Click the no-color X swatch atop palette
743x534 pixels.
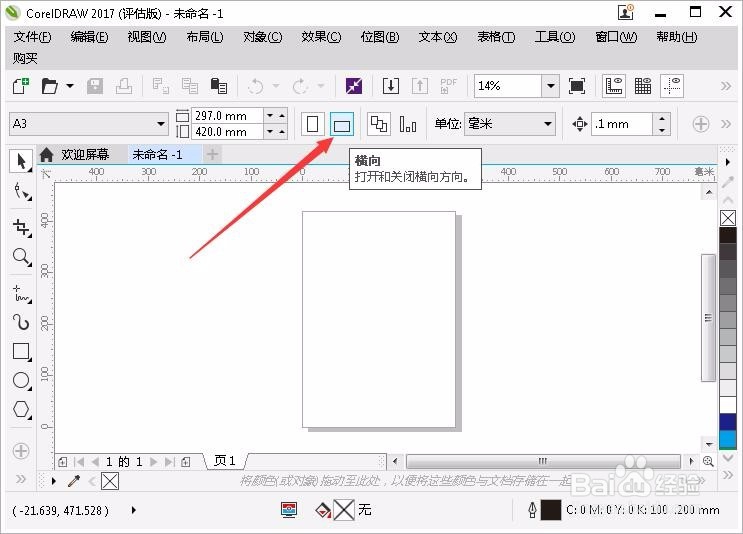coord(728,218)
